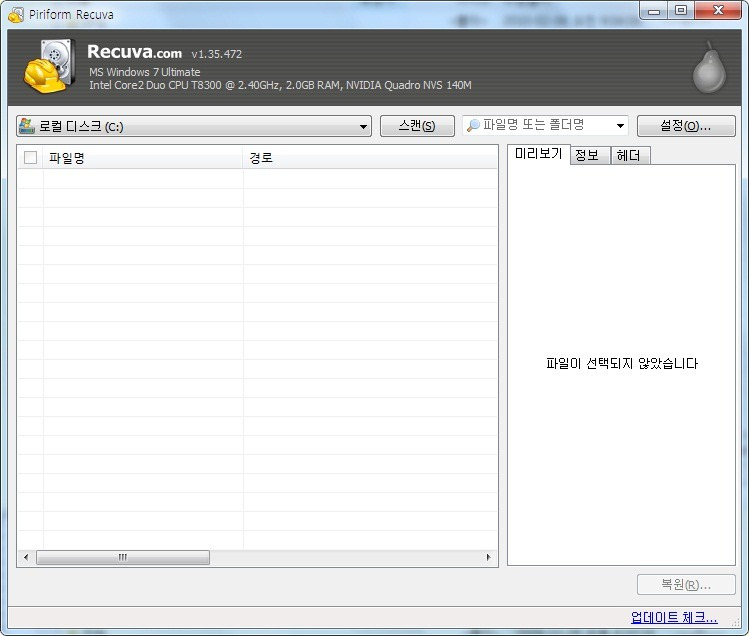The height and width of the screenshot is (636, 749).
Task: Toggle the select-all checkbox in file list header
Action: (31, 158)
